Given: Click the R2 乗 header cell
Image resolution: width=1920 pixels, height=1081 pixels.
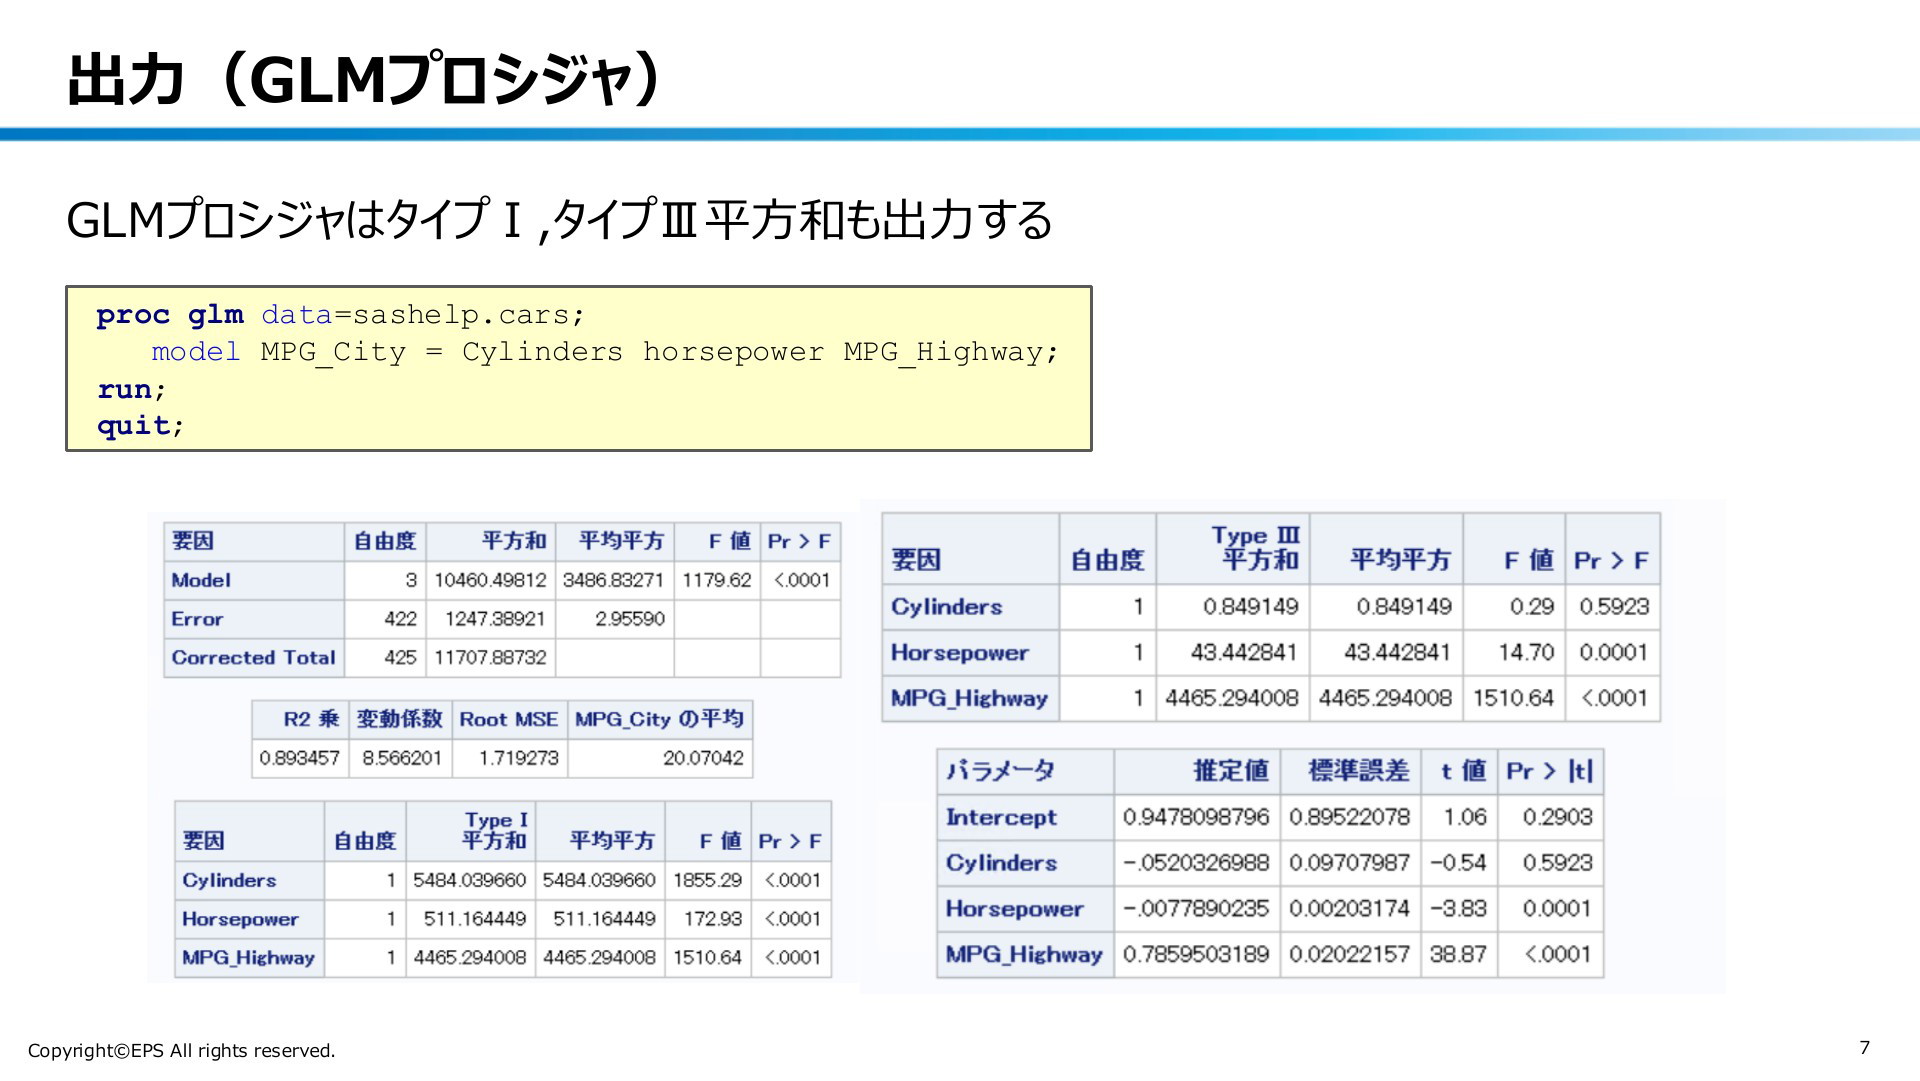Looking at the screenshot, I should (x=299, y=719).
